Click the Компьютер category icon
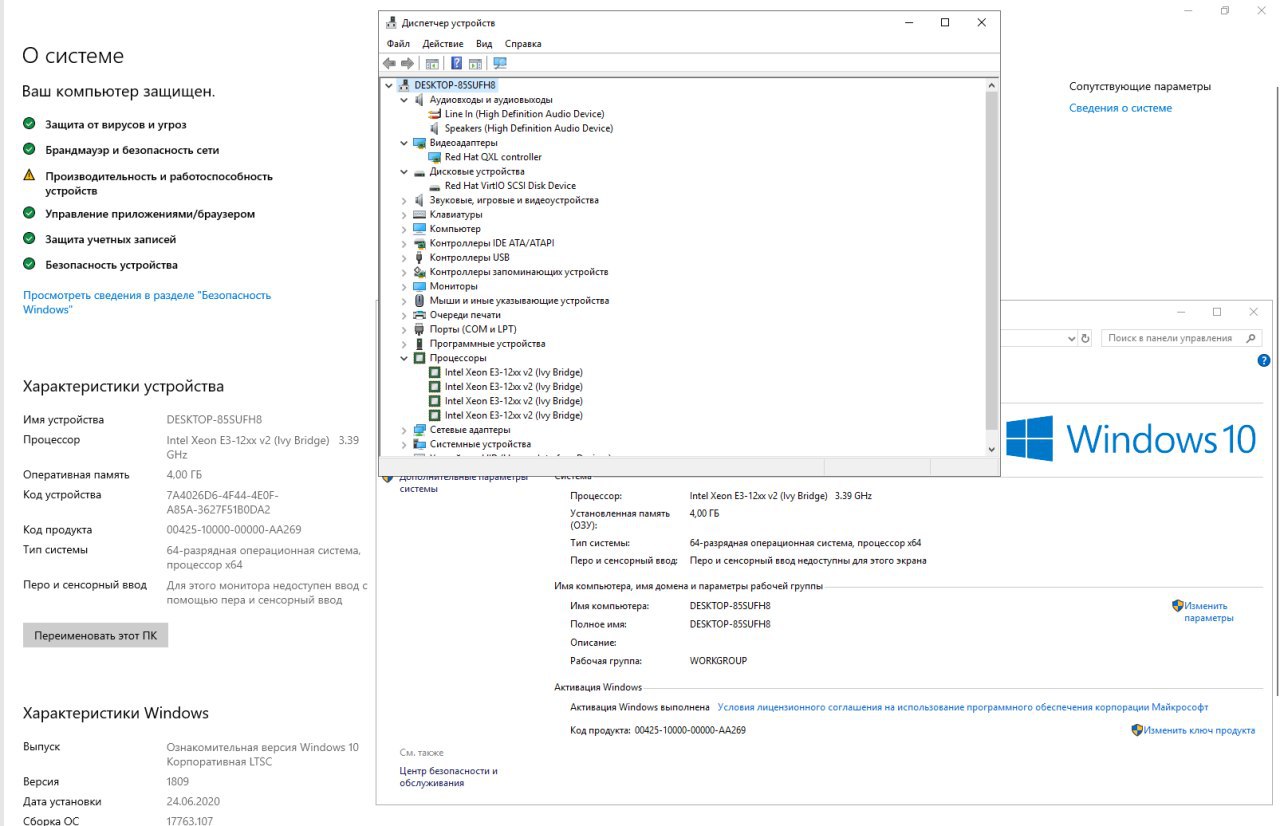This screenshot has height=826, width=1280. click(x=419, y=229)
